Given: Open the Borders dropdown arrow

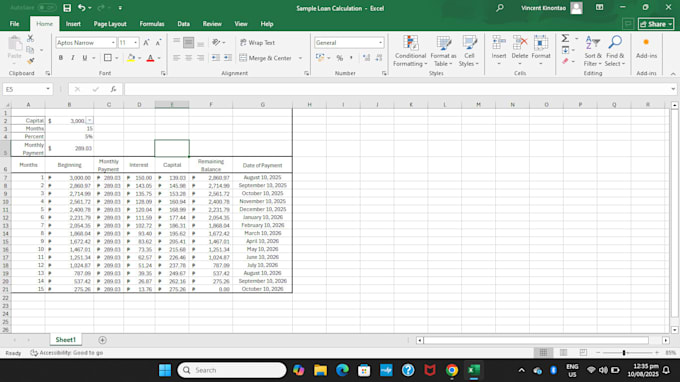Looking at the screenshot, I should tap(117, 58).
